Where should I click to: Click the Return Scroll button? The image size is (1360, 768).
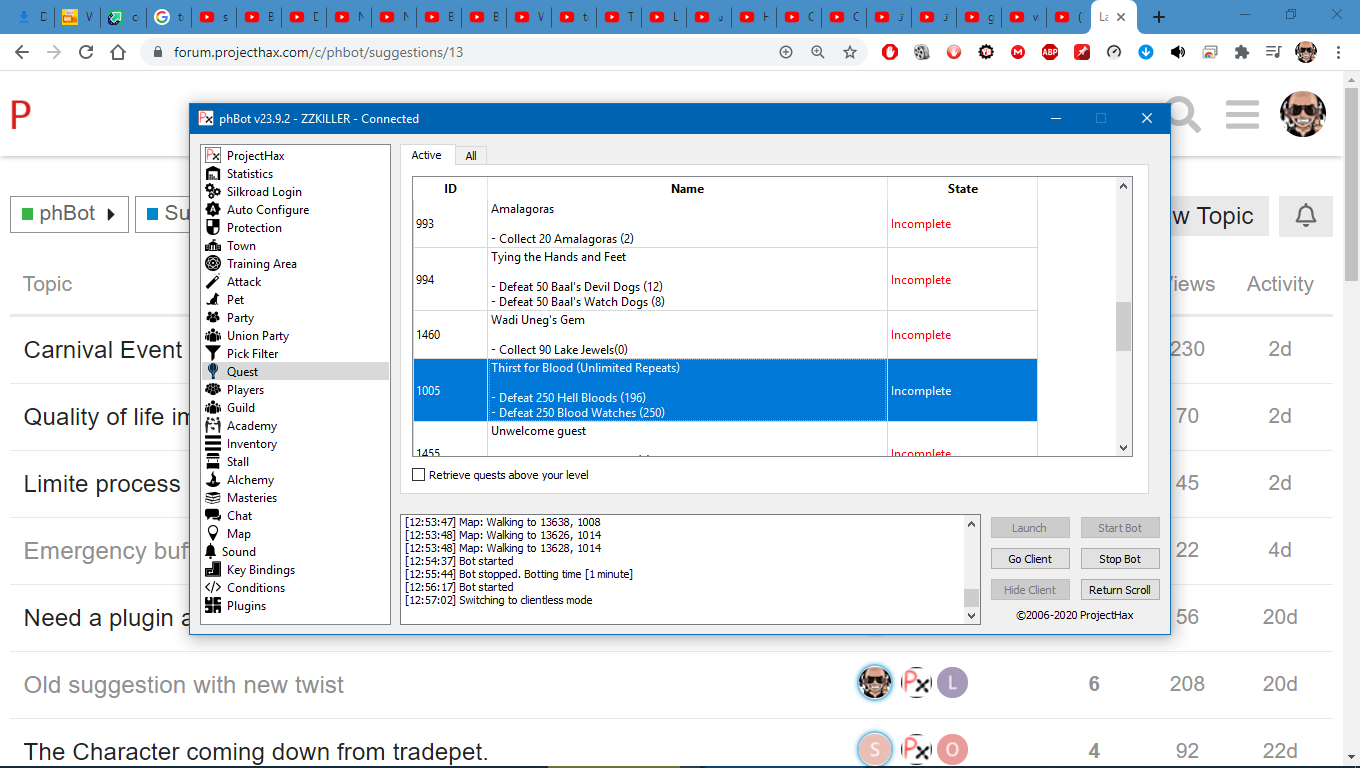1119,590
